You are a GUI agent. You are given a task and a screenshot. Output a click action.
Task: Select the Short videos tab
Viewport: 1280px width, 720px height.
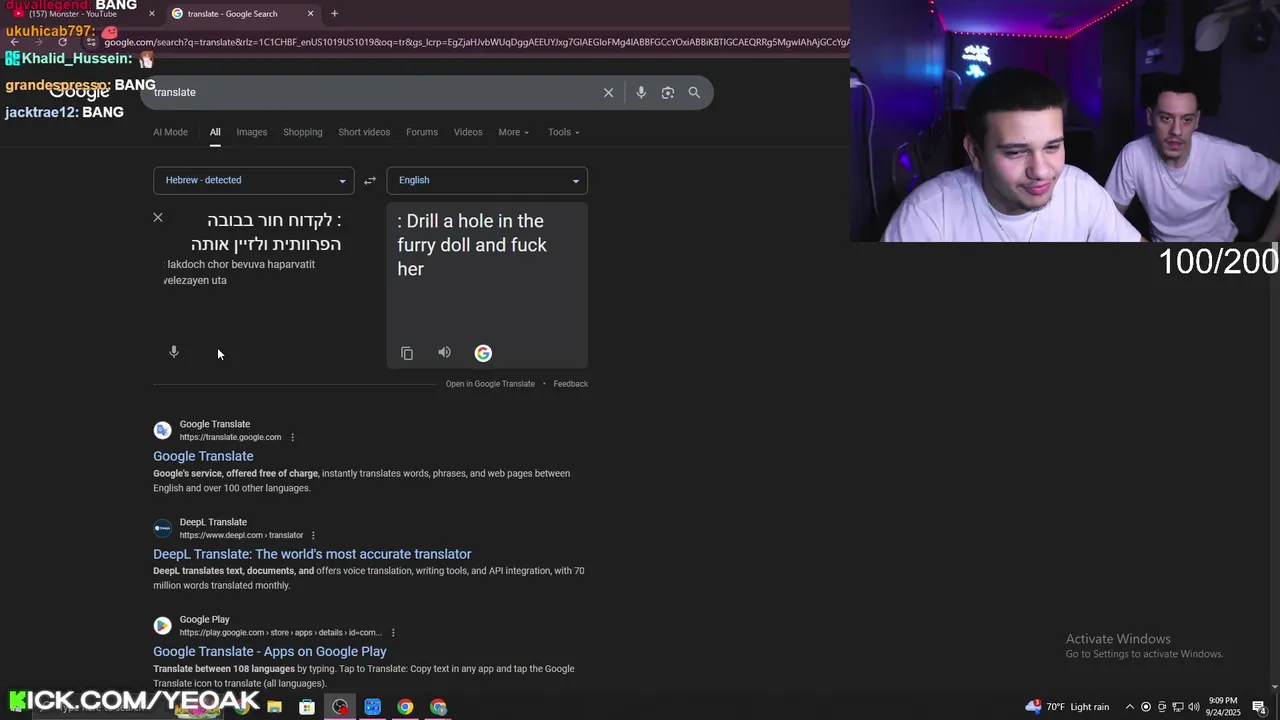point(364,132)
